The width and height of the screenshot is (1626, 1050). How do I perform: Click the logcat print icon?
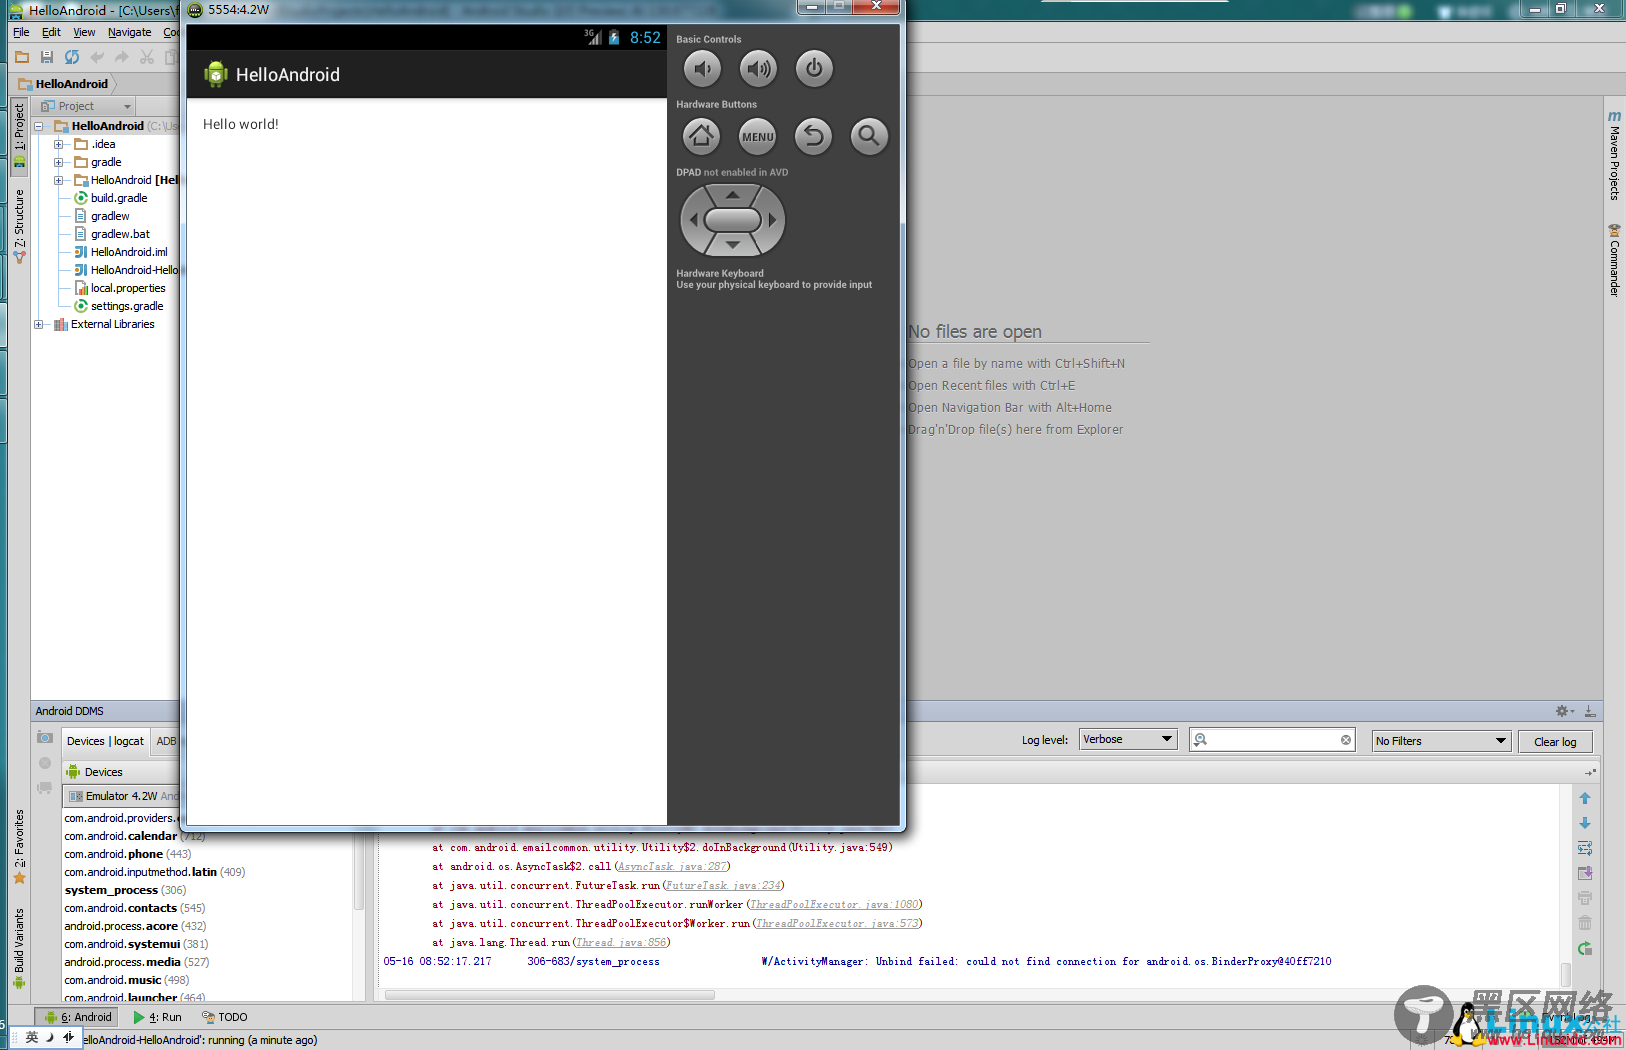1585,898
